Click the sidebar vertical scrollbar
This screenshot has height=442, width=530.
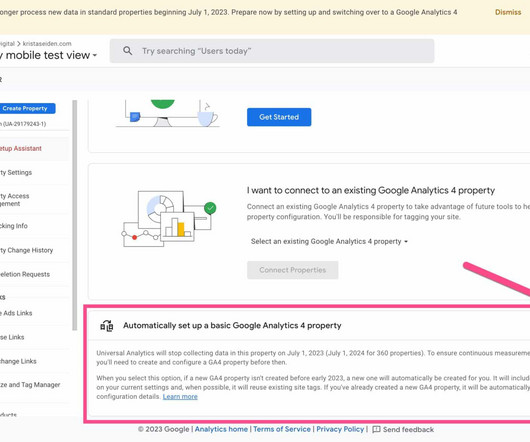[75, 215]
